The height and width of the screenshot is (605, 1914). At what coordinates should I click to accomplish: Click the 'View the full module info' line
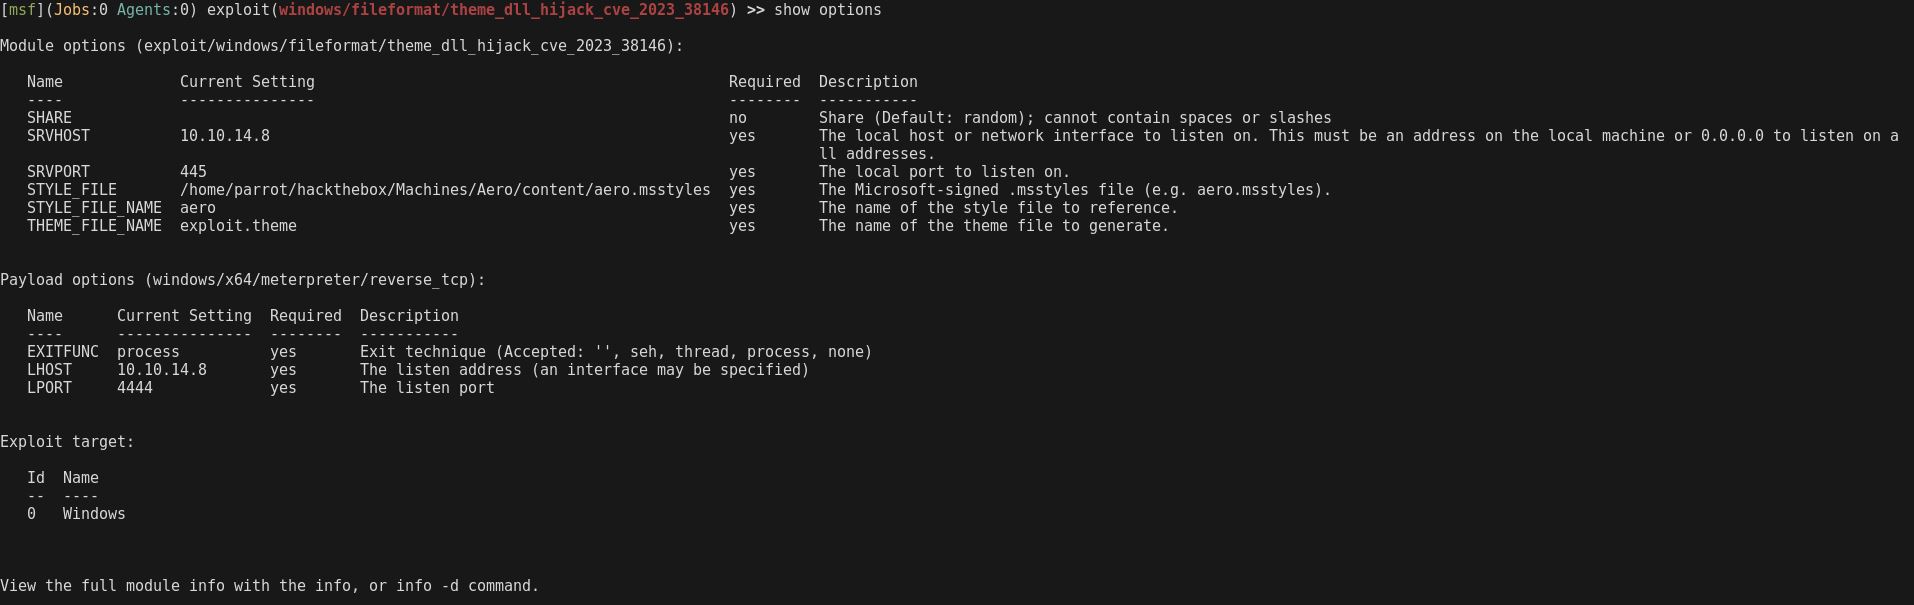click(x=269, y=586)
